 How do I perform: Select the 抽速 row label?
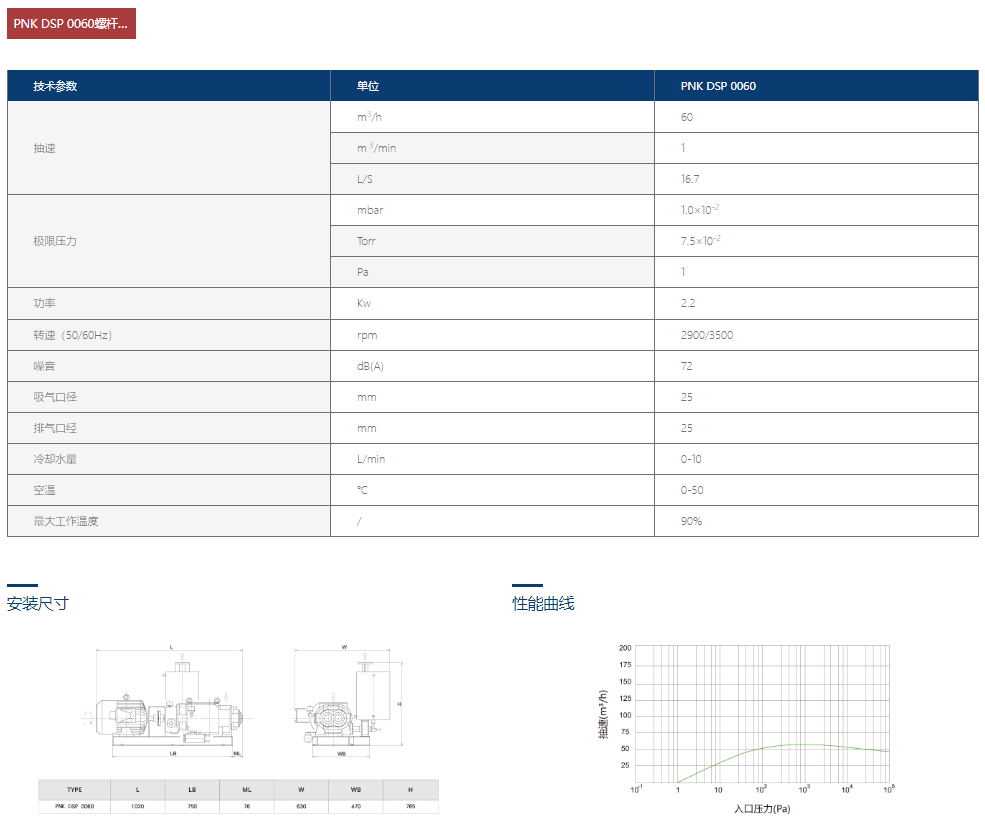(x=45, y=148)
